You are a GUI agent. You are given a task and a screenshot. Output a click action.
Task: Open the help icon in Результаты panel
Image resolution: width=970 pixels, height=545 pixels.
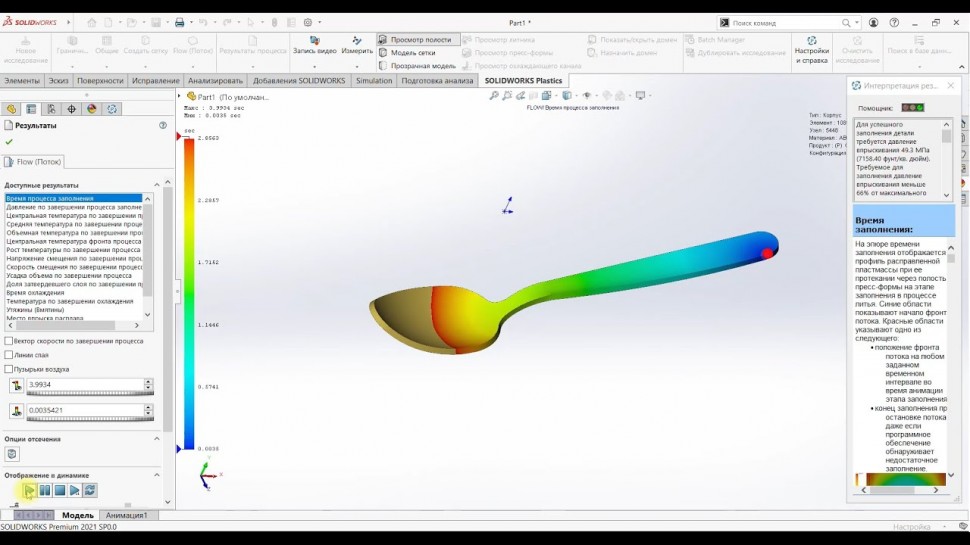pyautogui.click(x=163, y=126)
